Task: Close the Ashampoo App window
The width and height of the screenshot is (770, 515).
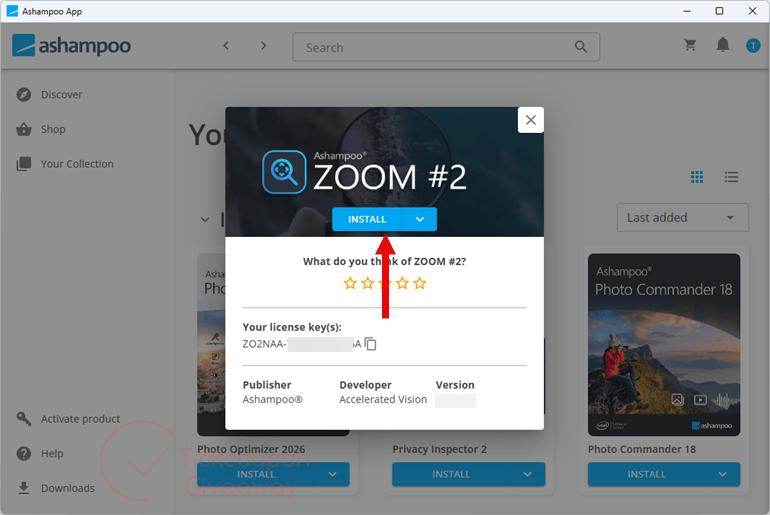Action: (x=752, y=11)
